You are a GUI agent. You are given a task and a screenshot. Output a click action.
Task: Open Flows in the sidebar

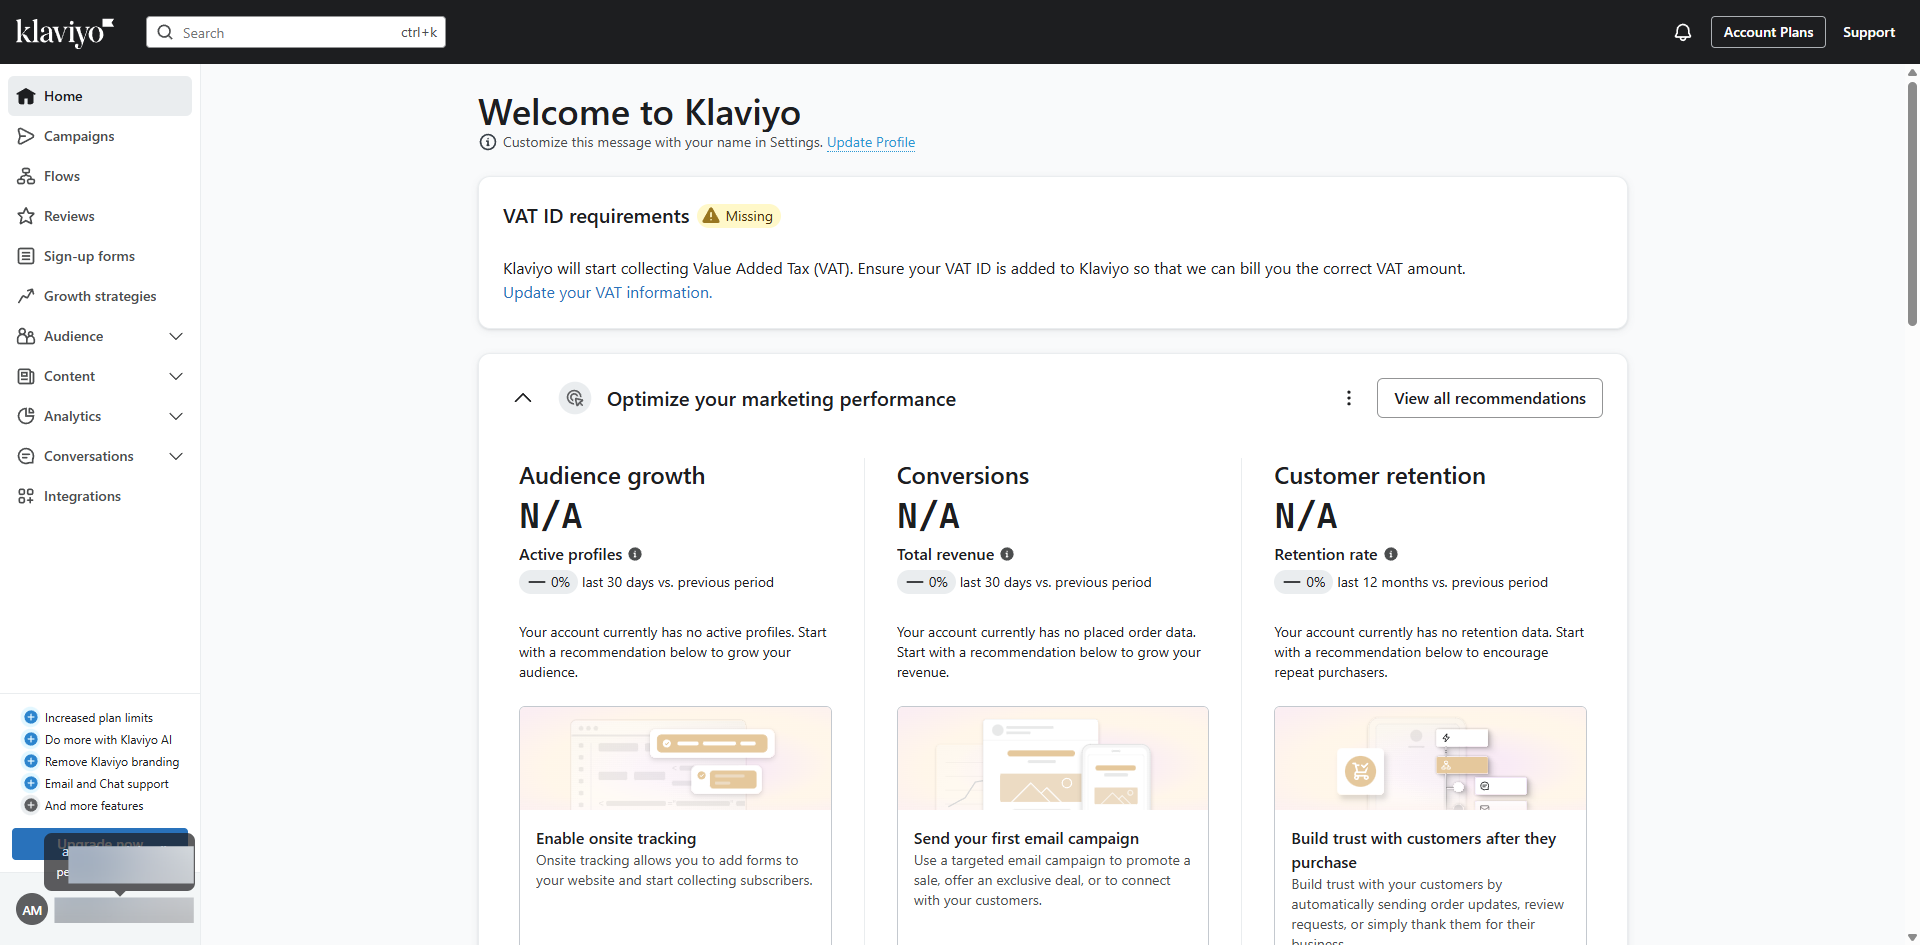coord(62,176)
